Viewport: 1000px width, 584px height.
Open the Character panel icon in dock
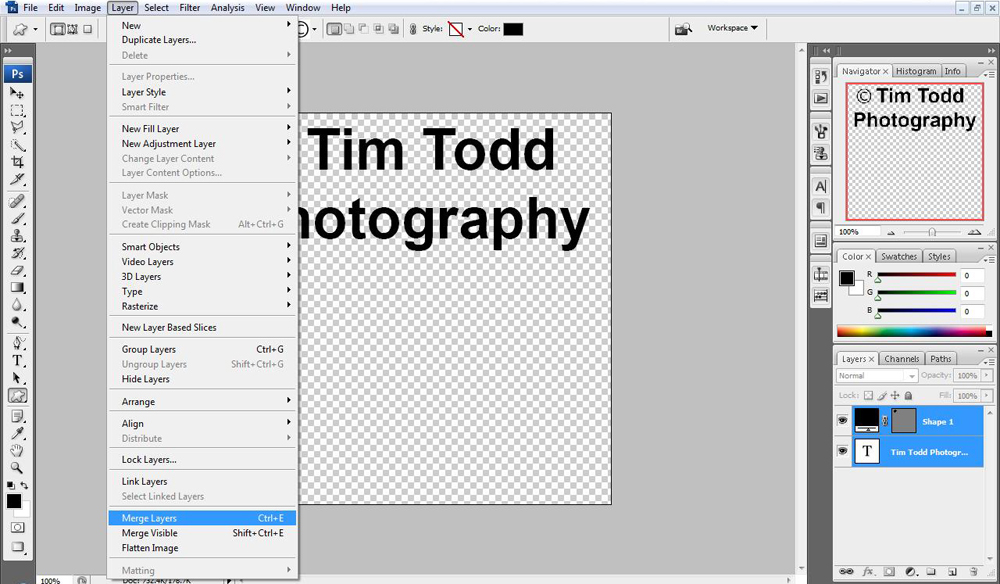click(x=821, y=186)
